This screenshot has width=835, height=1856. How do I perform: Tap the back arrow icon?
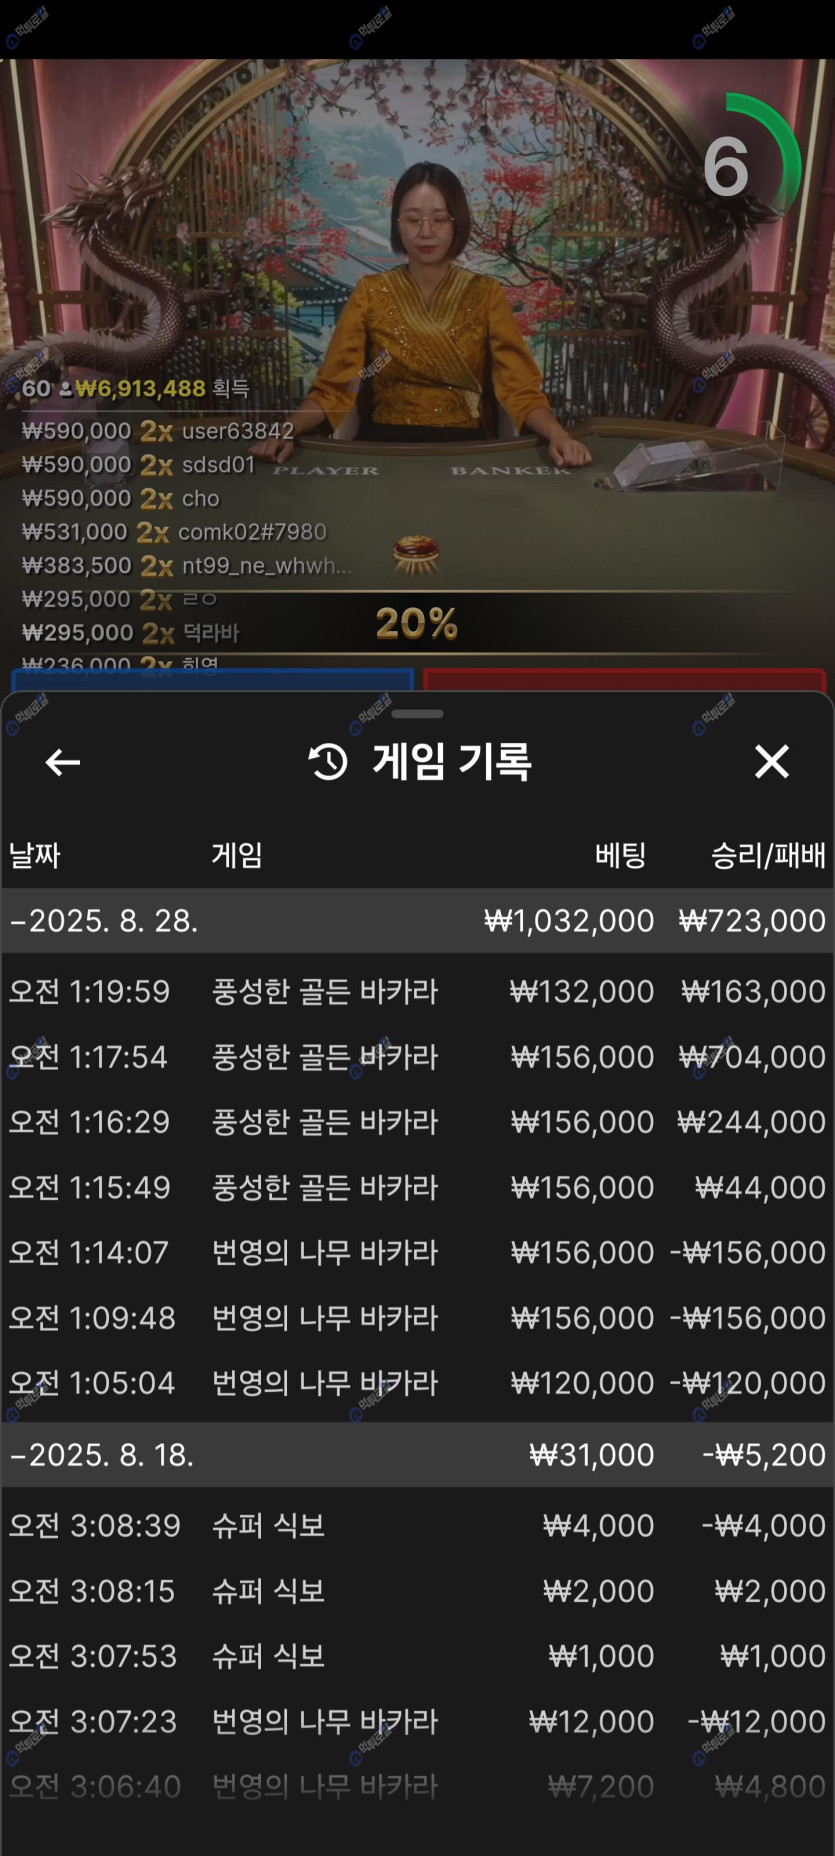click(x=63, y=763)
